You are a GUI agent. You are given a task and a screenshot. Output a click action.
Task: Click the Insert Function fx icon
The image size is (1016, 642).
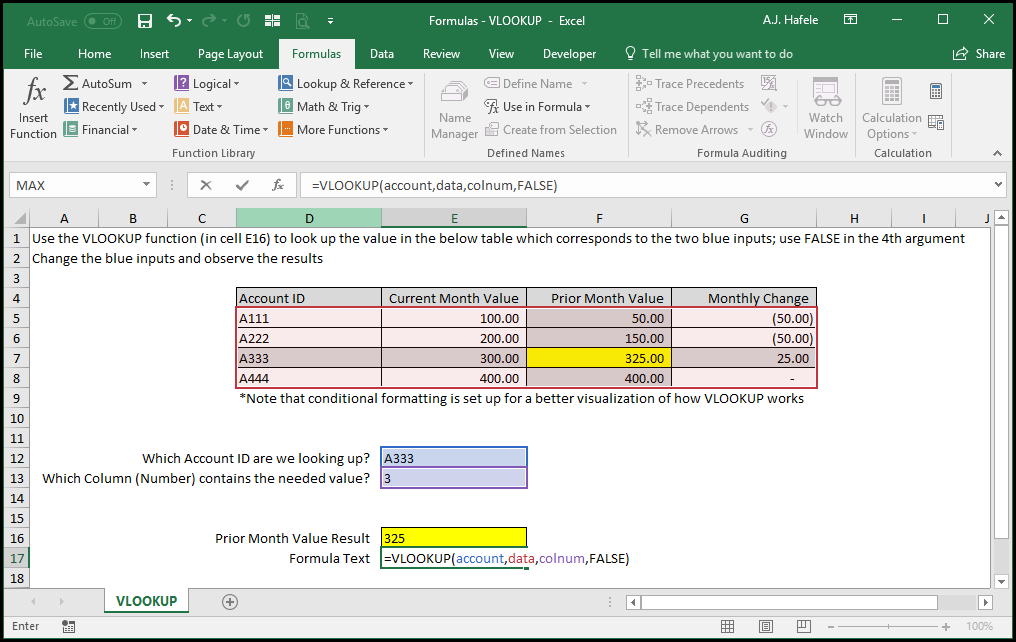(x=34, y=91)
